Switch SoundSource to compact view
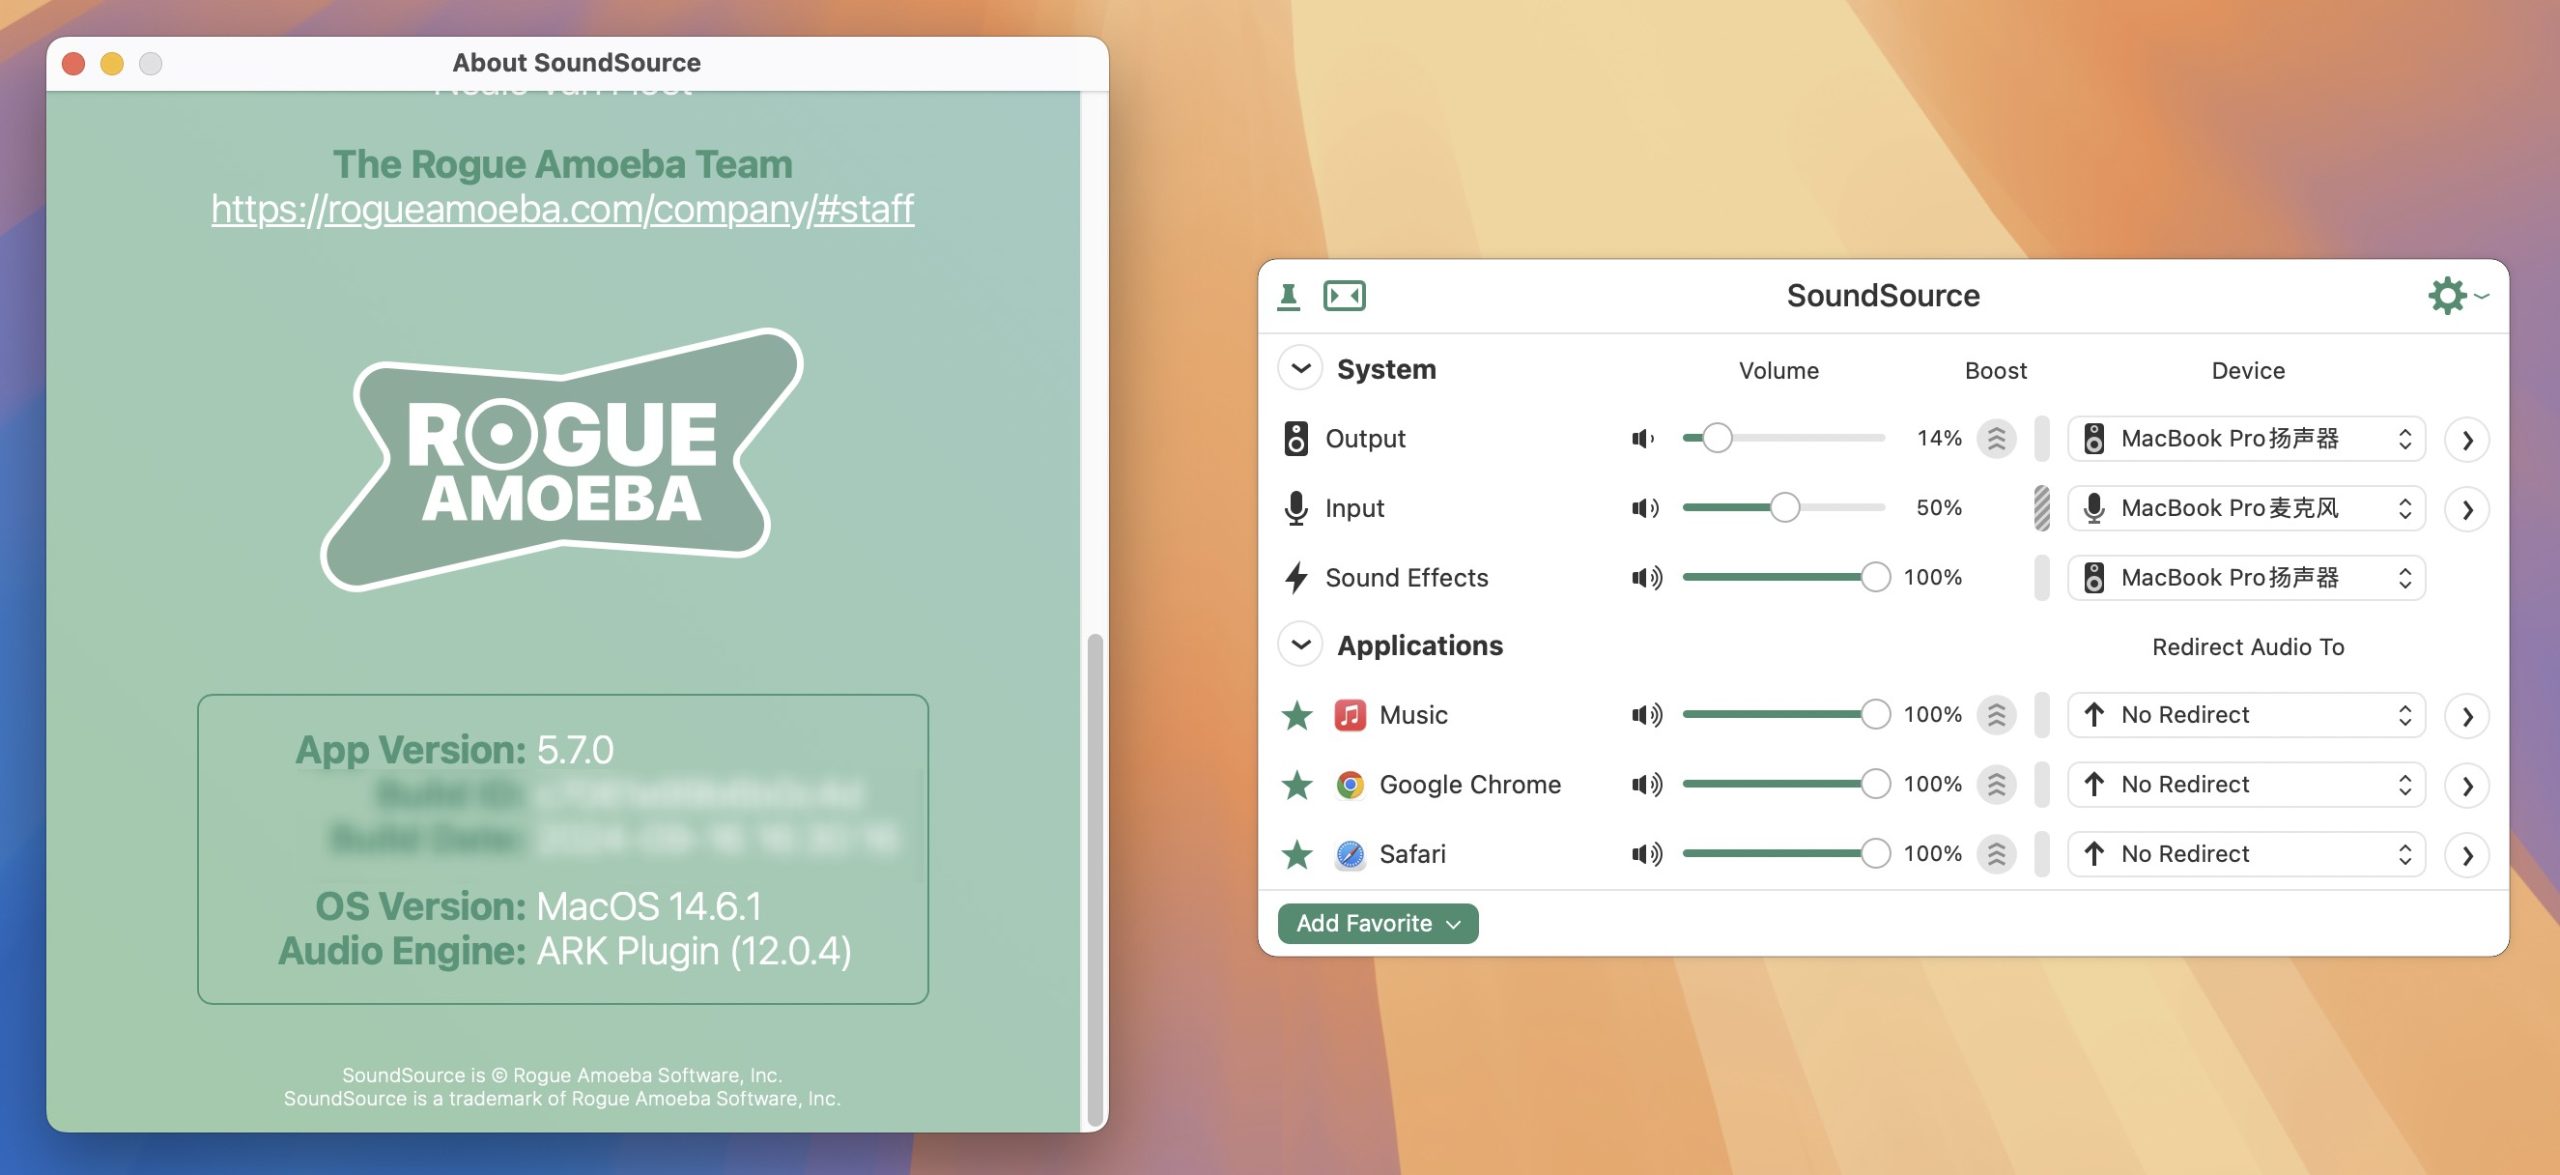The width and height of the screenshot is (2560, 1175). pyautogui.click(x=1344, y=296)
